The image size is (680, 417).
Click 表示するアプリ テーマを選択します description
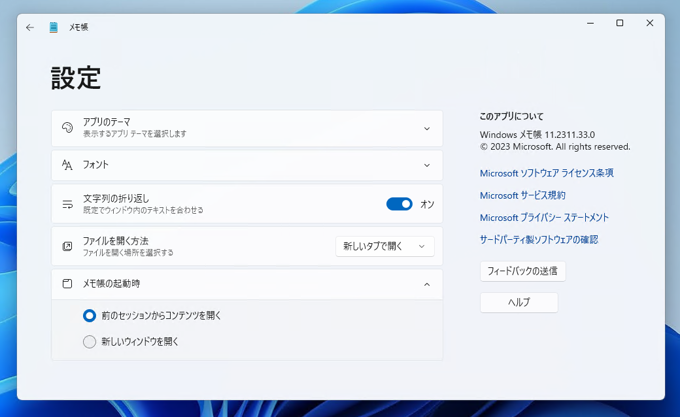click(x=135, y=134)
